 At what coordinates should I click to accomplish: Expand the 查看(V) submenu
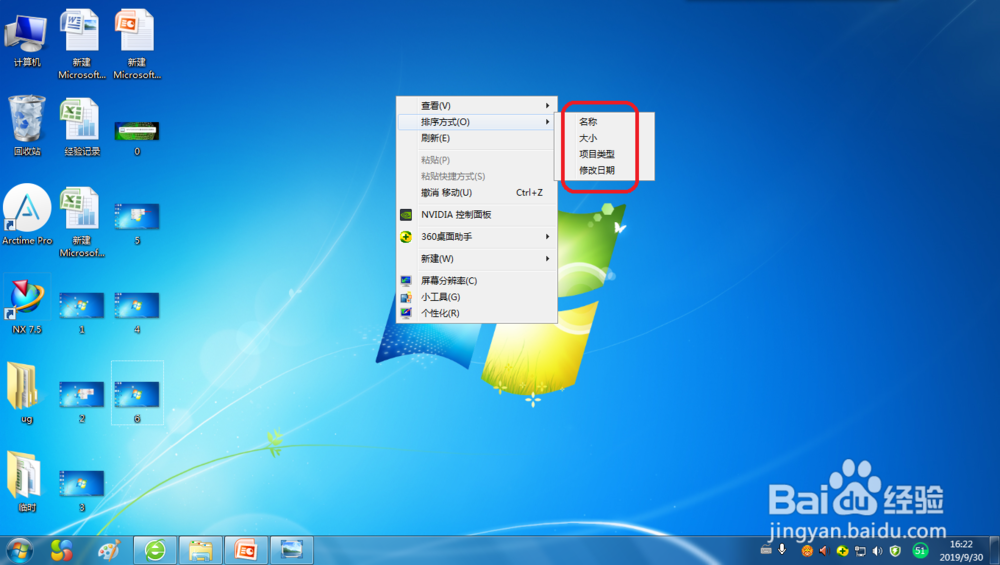click(x=476, y=105)
